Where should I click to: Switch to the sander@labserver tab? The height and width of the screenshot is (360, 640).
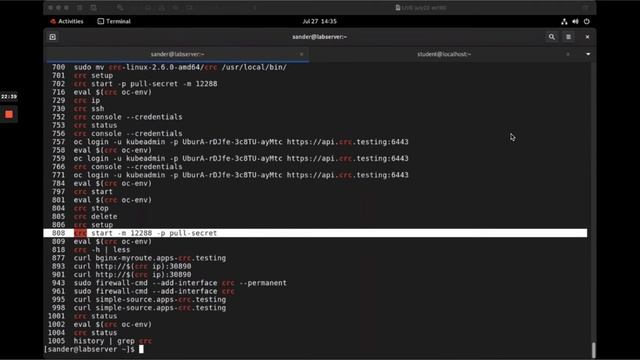[x=177, y=54]
